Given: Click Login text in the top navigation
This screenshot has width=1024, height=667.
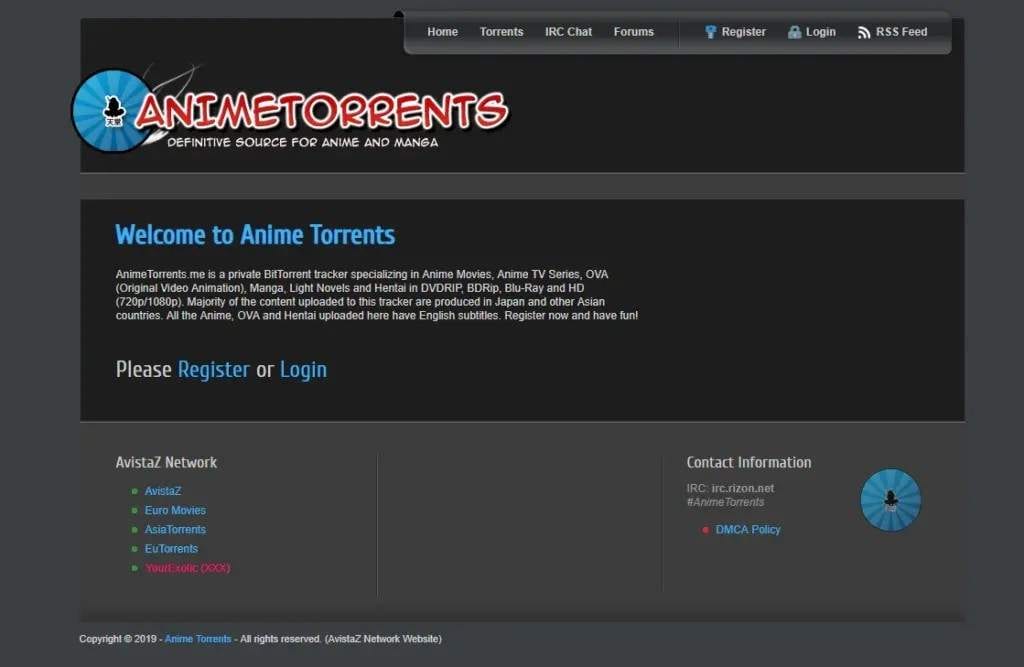Looking at the screenshot, I should coord(820,31).
